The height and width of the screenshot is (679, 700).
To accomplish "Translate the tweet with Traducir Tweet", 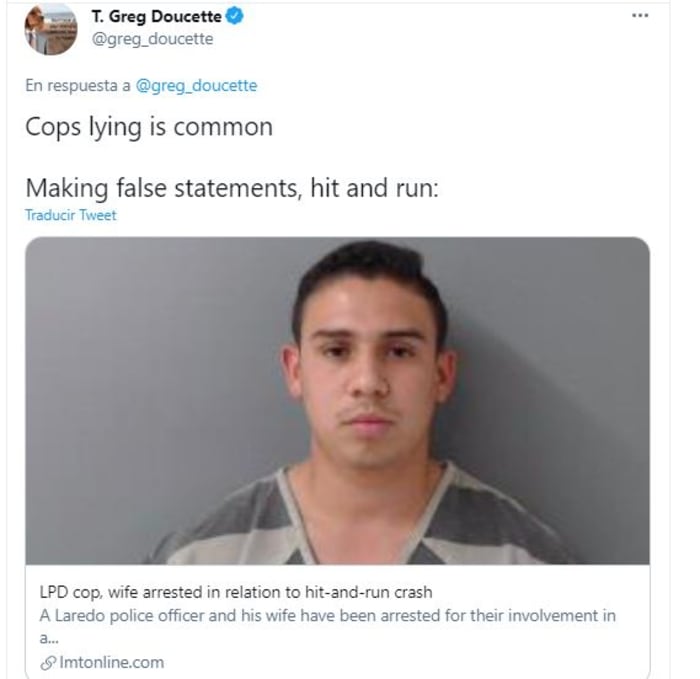I will coord(71,215).
